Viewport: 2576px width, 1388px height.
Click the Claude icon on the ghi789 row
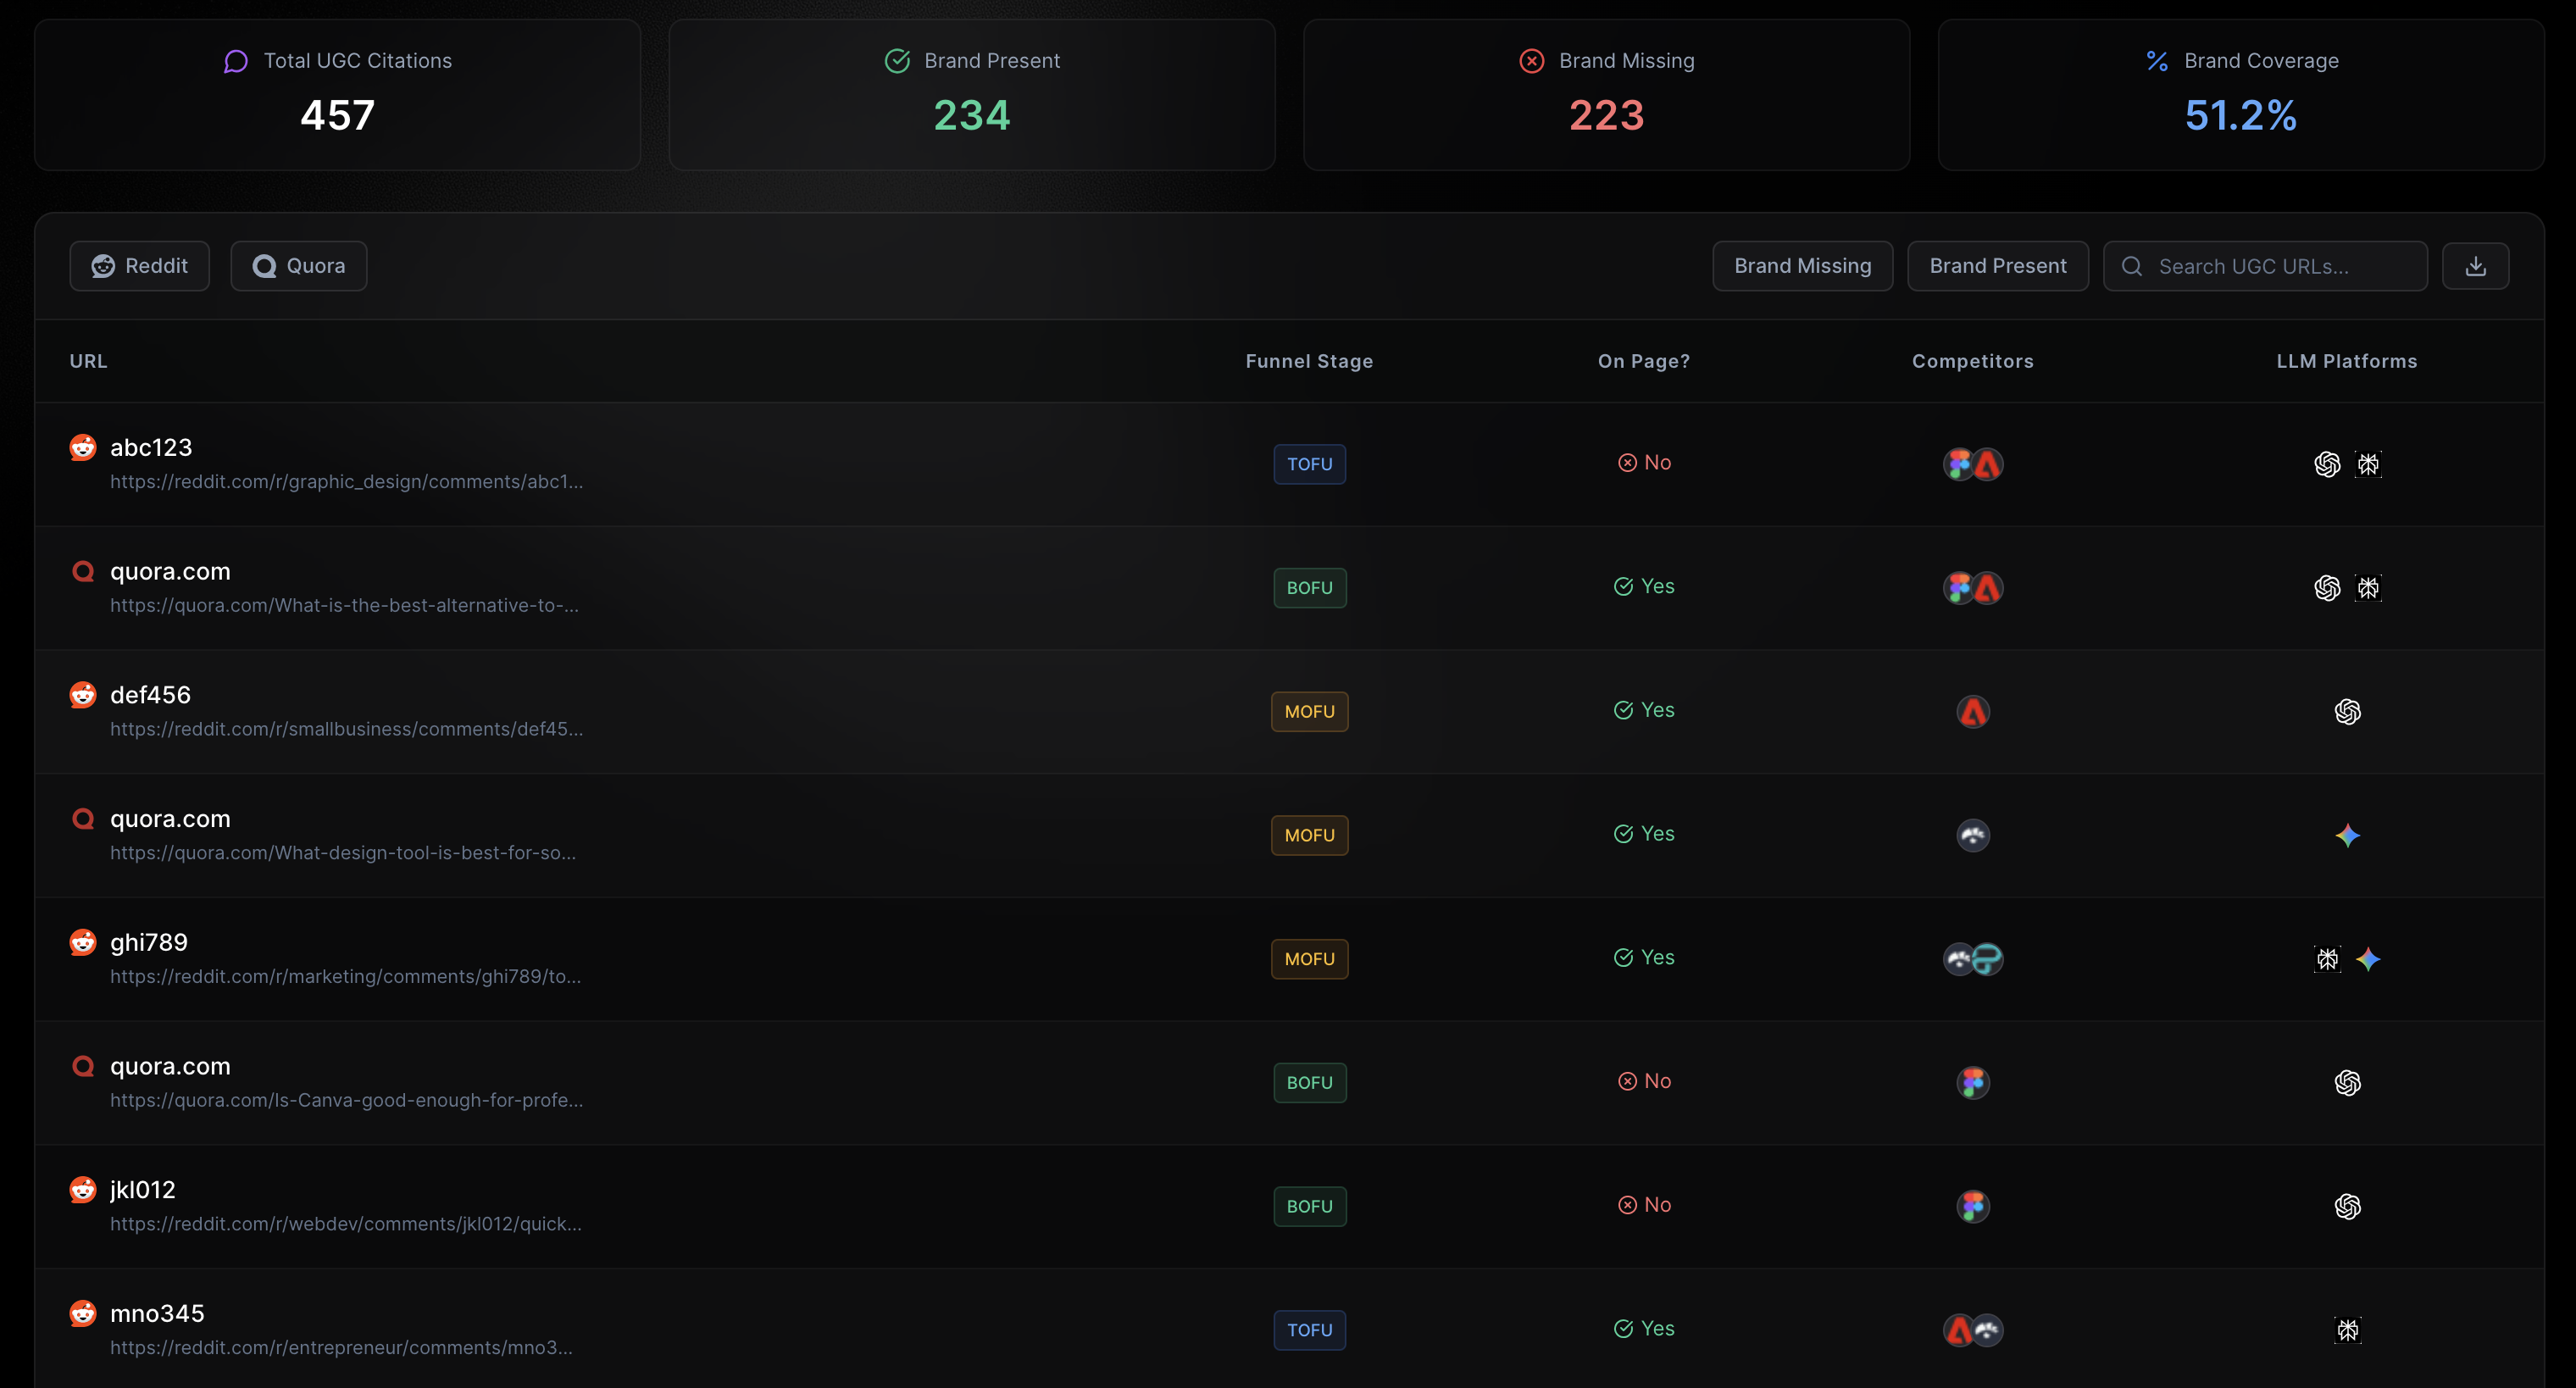tap(2327, 958)
